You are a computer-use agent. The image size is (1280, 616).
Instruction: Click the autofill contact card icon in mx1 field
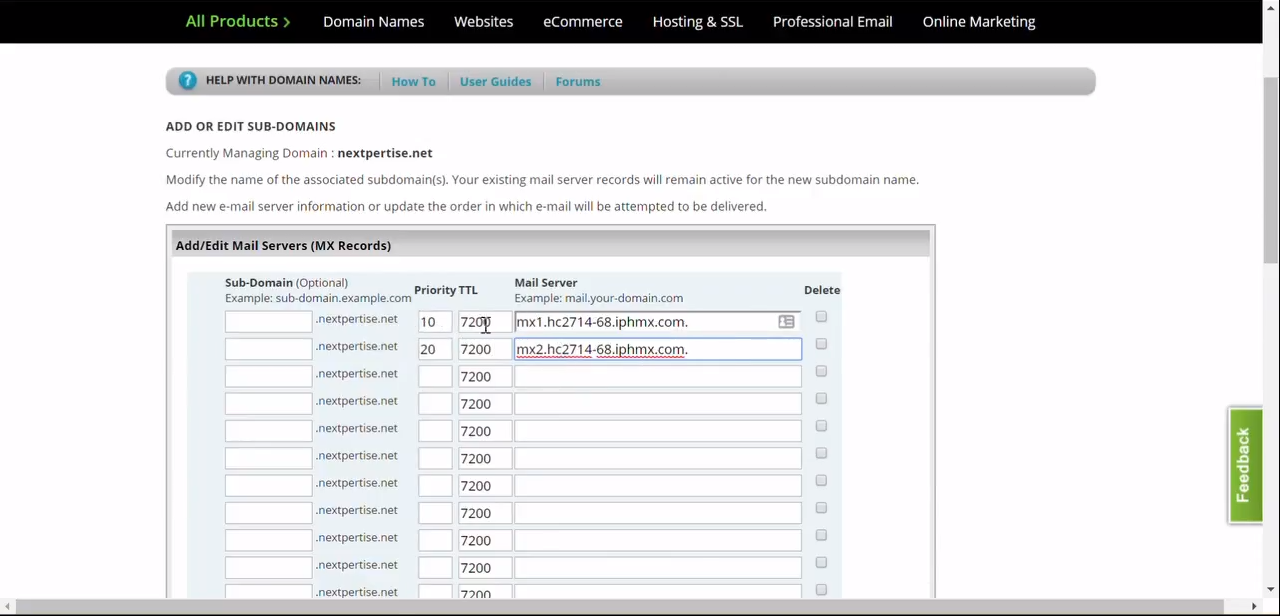tap(786, 322)
